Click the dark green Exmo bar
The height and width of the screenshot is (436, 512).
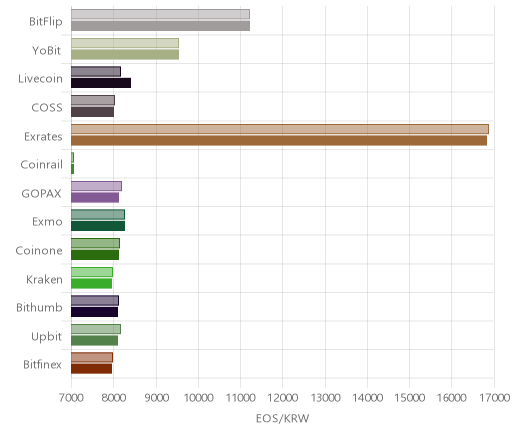[x=98, y=226]
